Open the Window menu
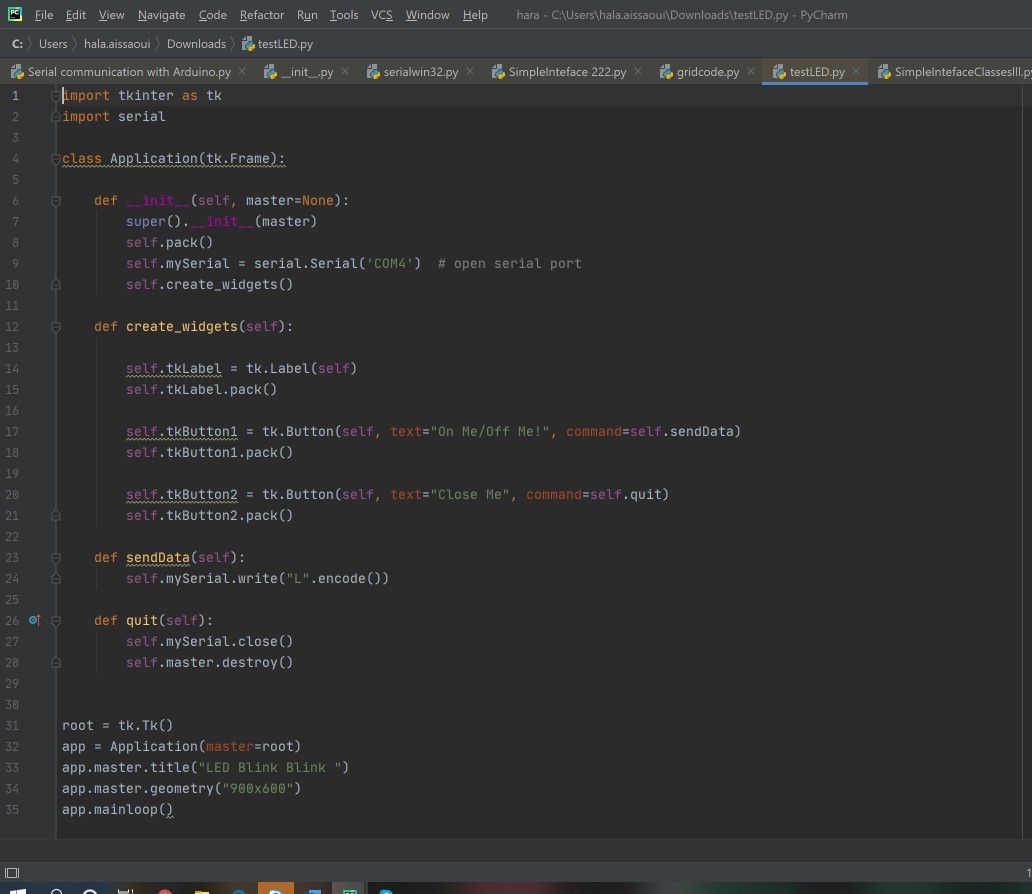Screen dimensions: 1032x894 coord(427,14)
